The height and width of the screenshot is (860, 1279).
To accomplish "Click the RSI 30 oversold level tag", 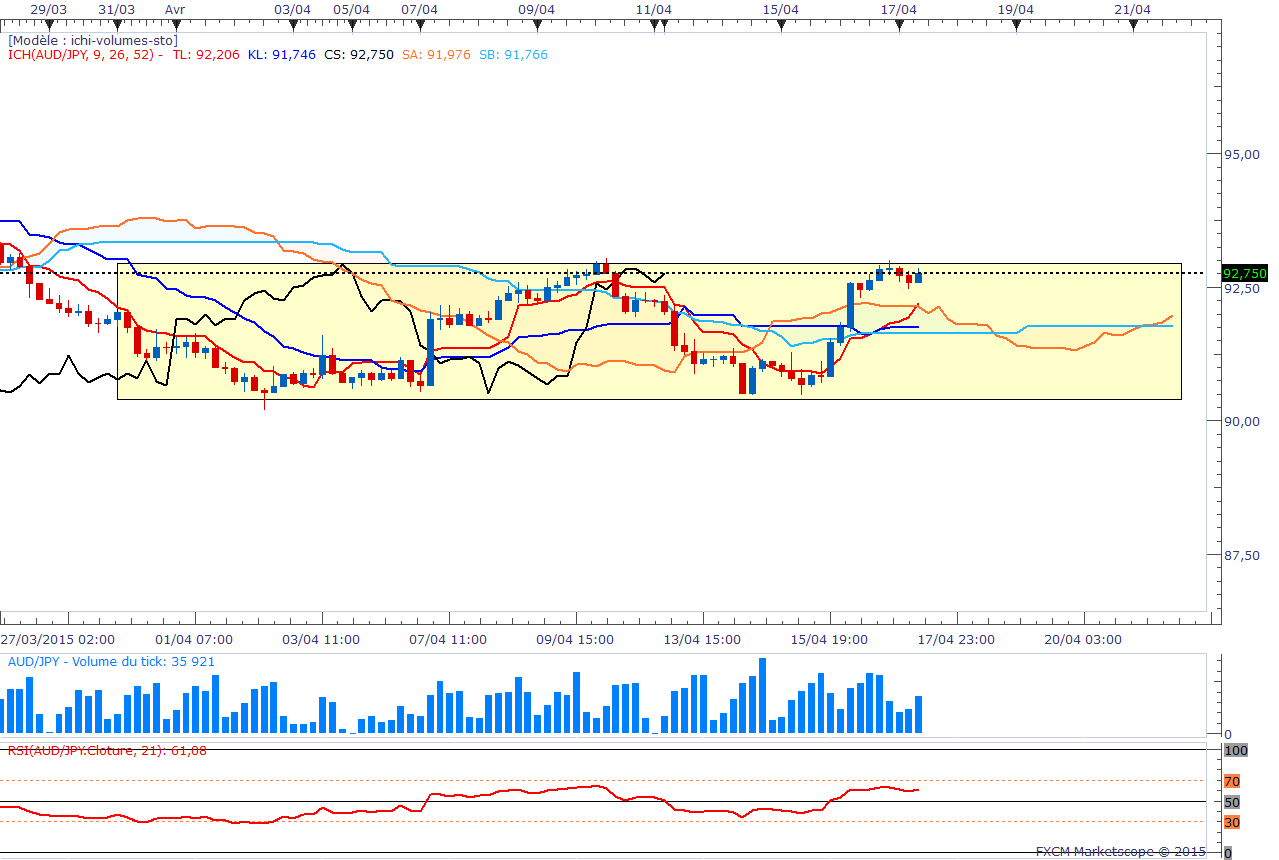I will pyautogui.click(x=1232, y=822).
